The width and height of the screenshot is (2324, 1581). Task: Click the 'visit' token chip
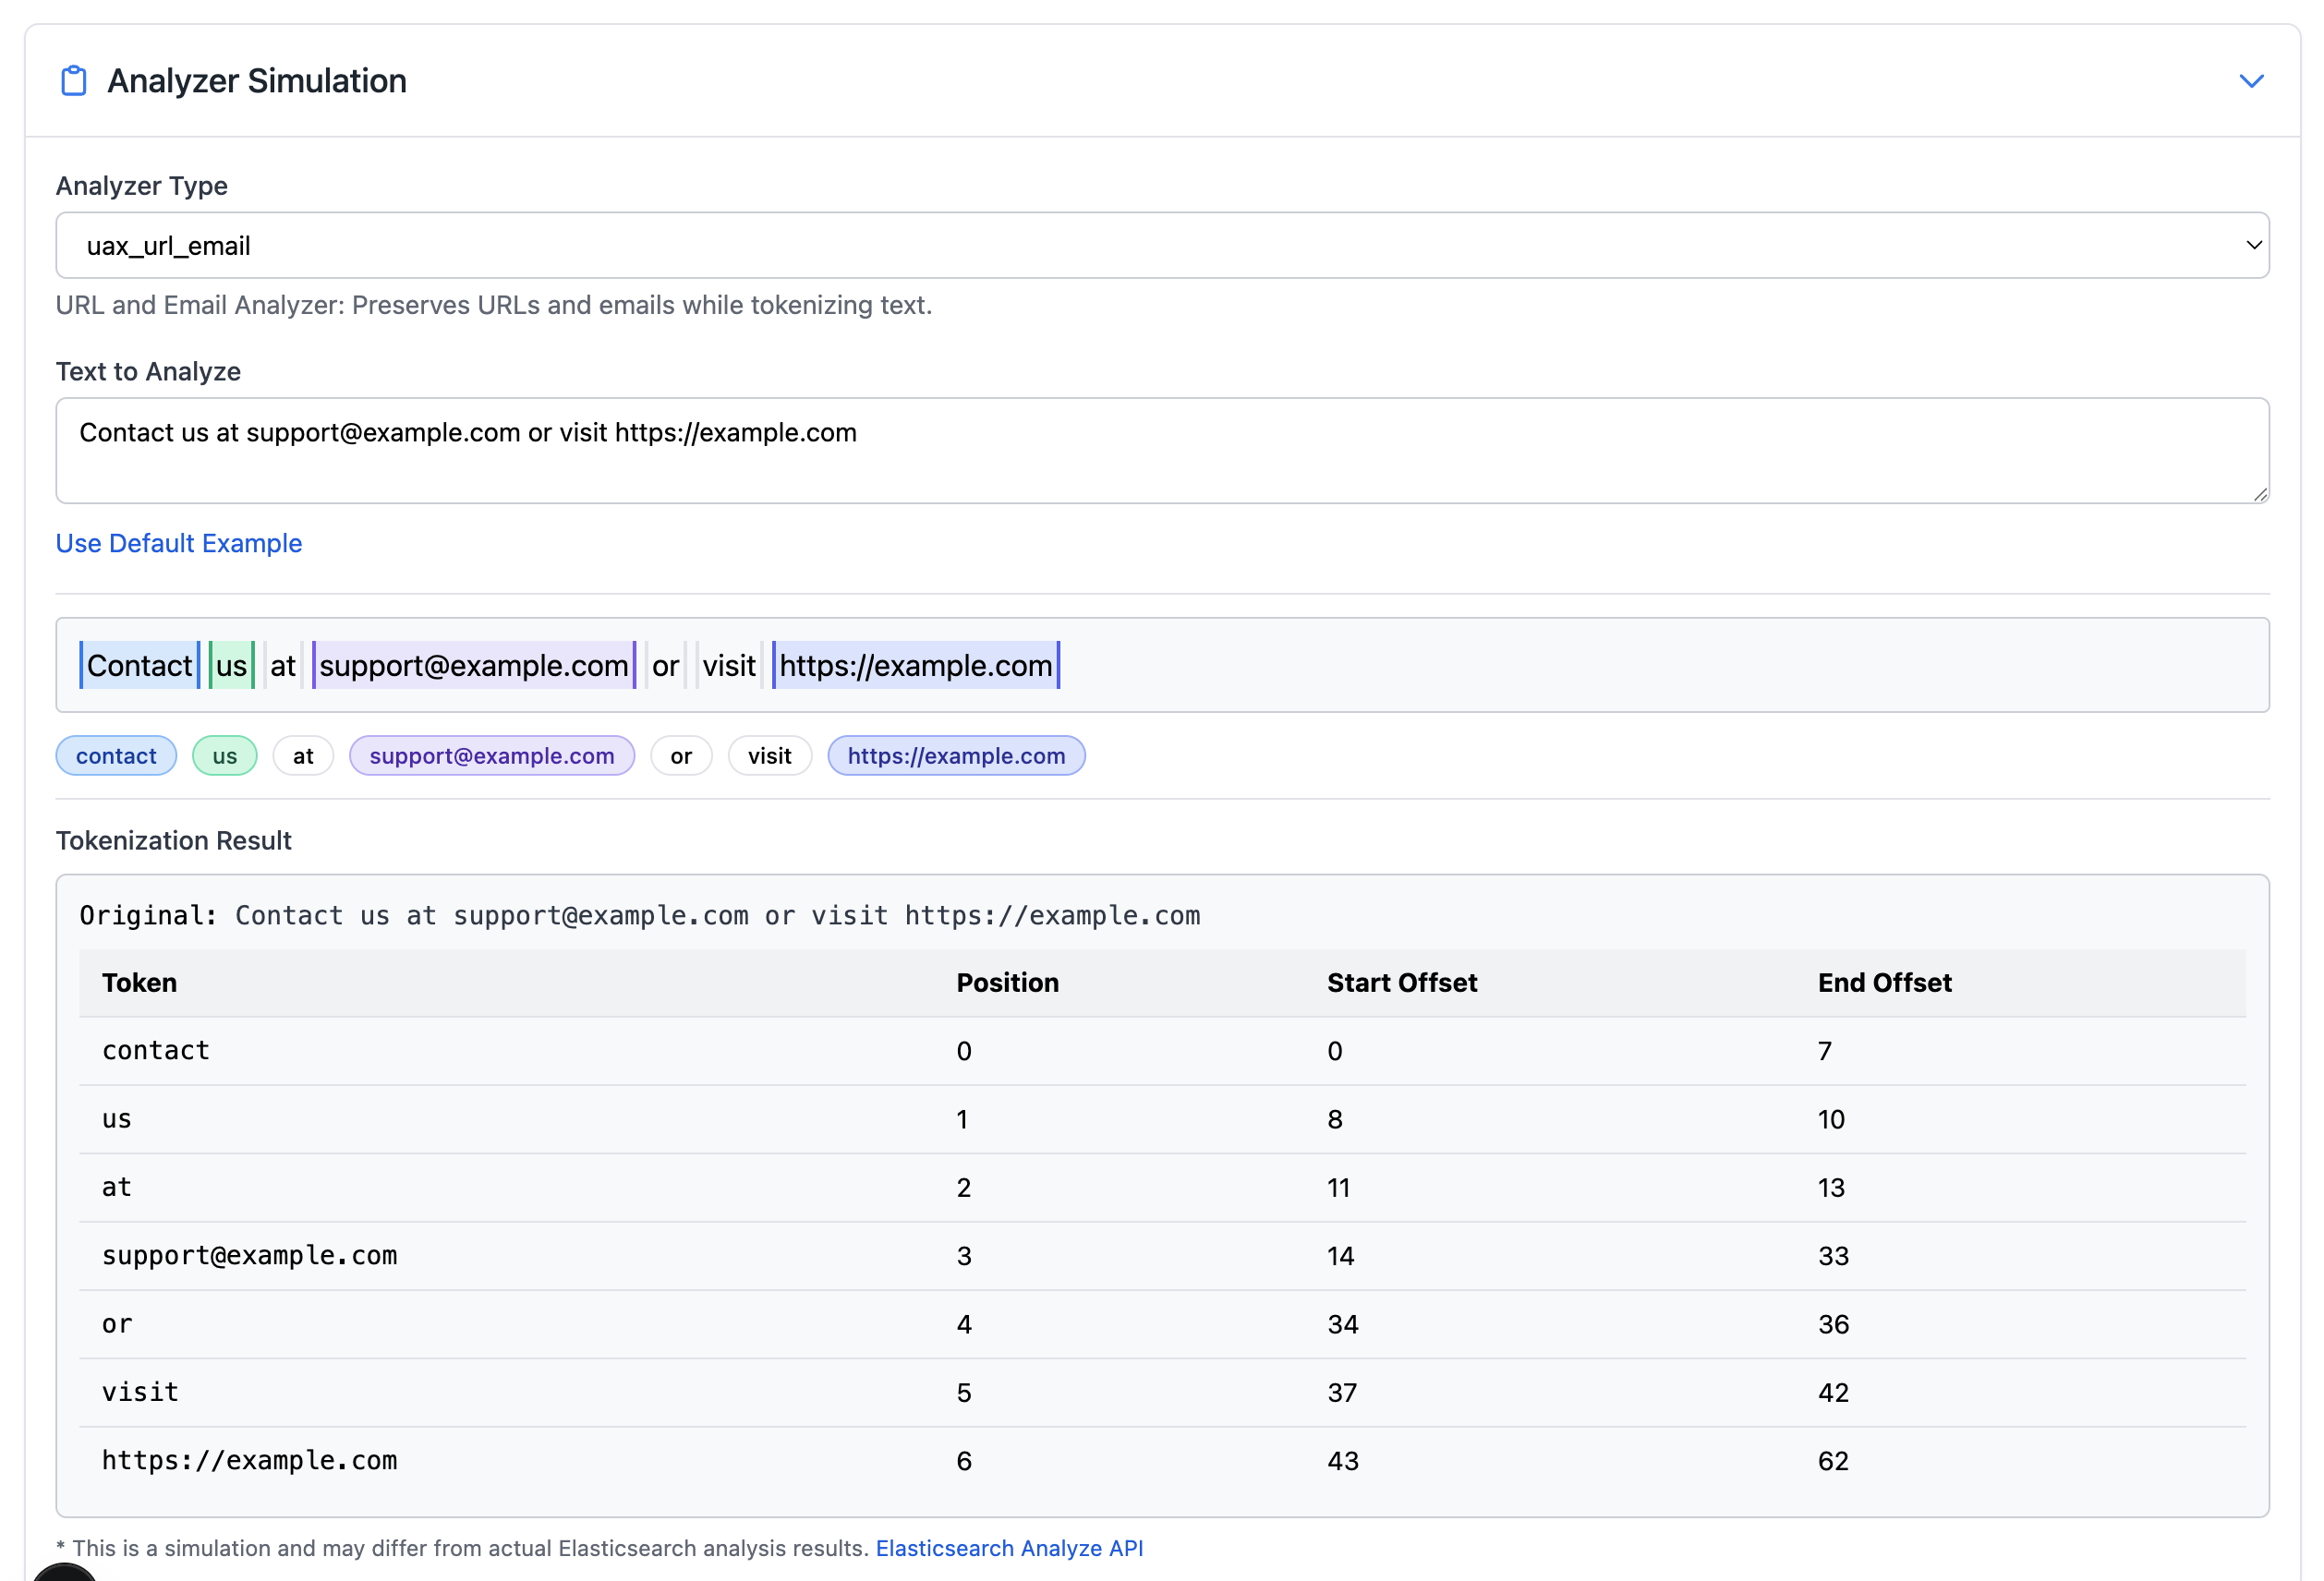(x=769, y=756)
